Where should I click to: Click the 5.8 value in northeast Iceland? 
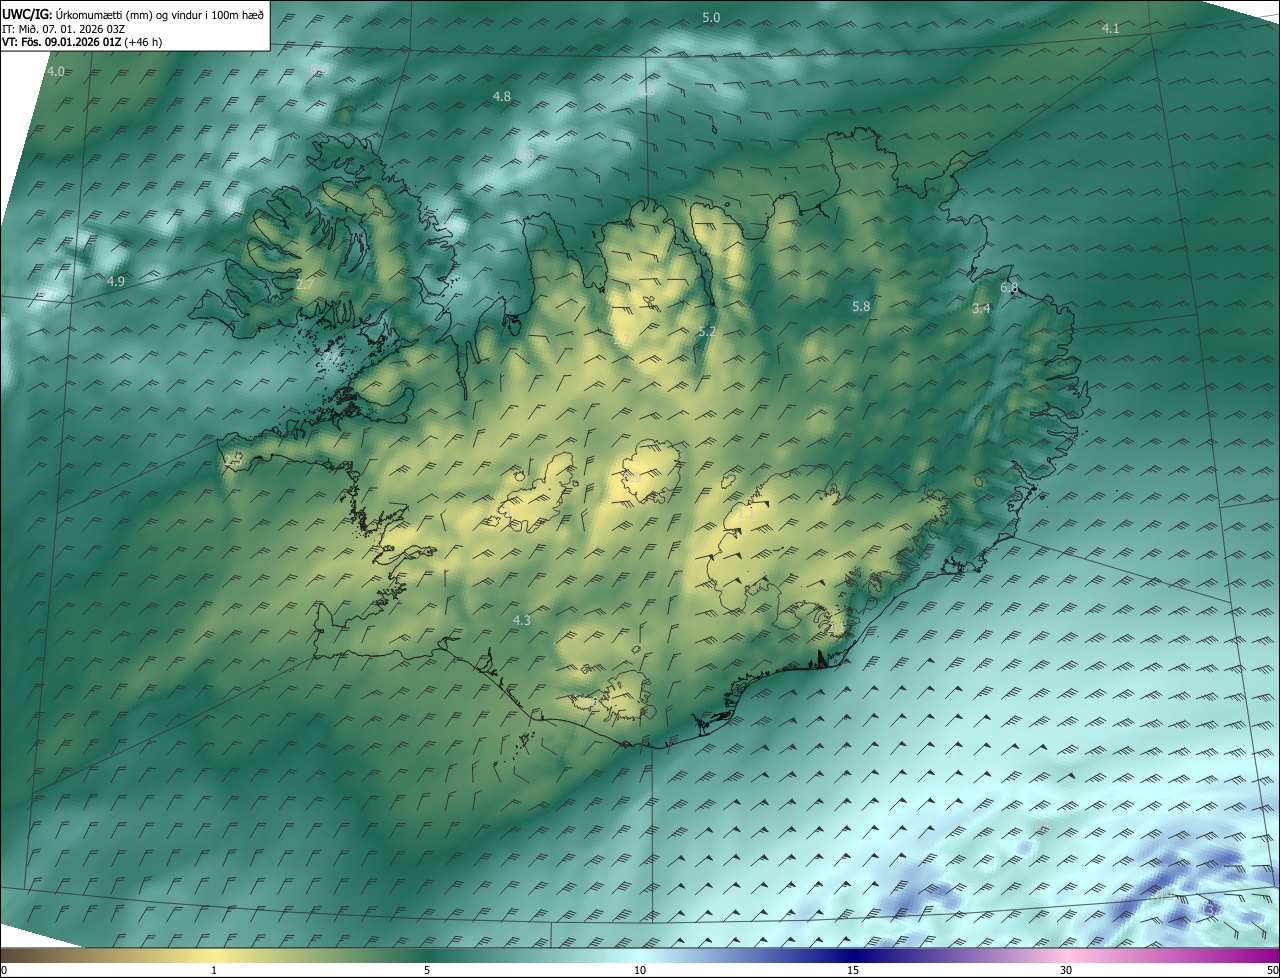(861, 307)
